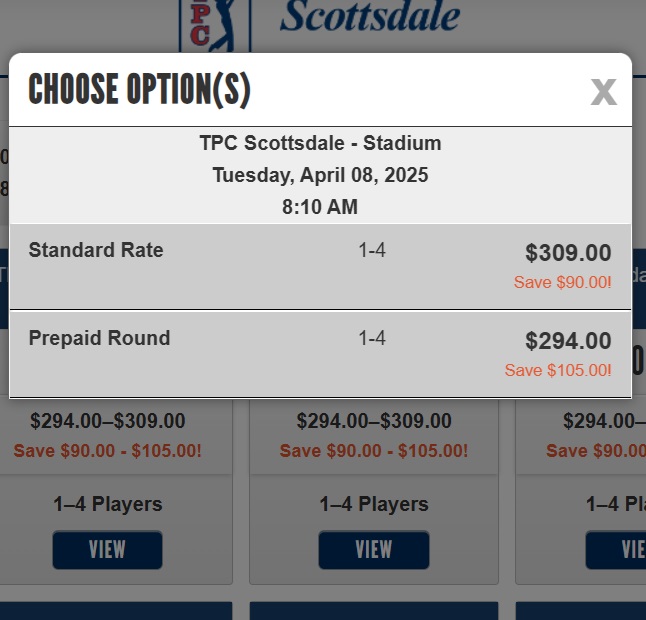Image resolution: width=646 pixels, height=620 pixels.
Task: Click Save $90.00 text under Standard Rate
Action: coord(562,283)
